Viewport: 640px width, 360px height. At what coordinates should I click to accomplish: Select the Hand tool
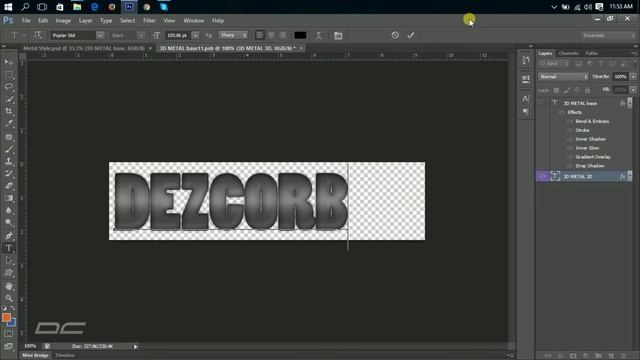pyautogui.click(x=9, y=286)
